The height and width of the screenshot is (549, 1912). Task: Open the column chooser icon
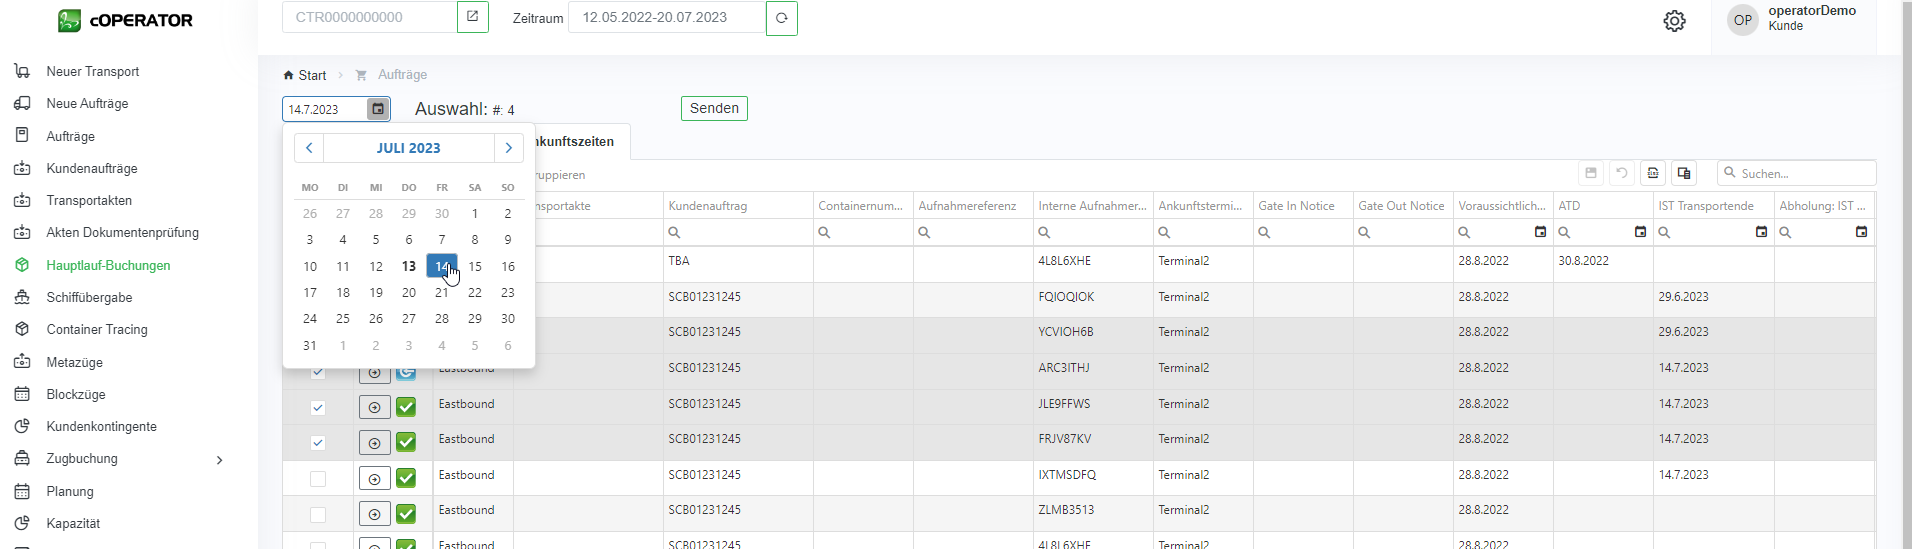coord(1684,173)
